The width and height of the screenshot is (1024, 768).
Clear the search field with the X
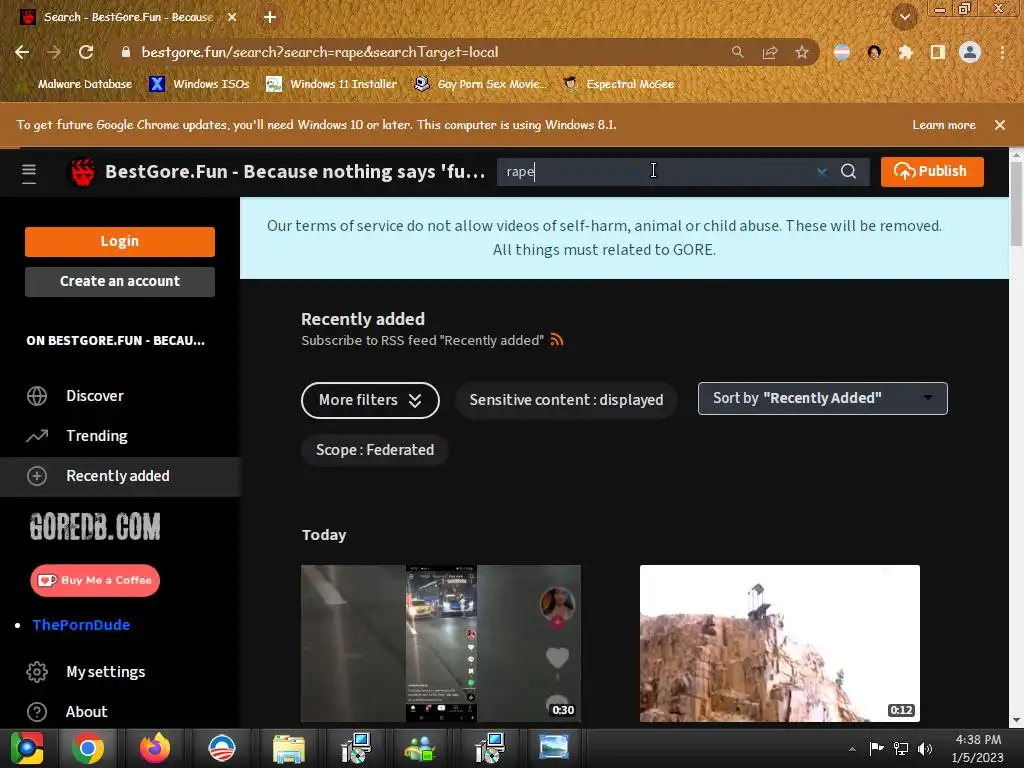click(x=822, y=172)
